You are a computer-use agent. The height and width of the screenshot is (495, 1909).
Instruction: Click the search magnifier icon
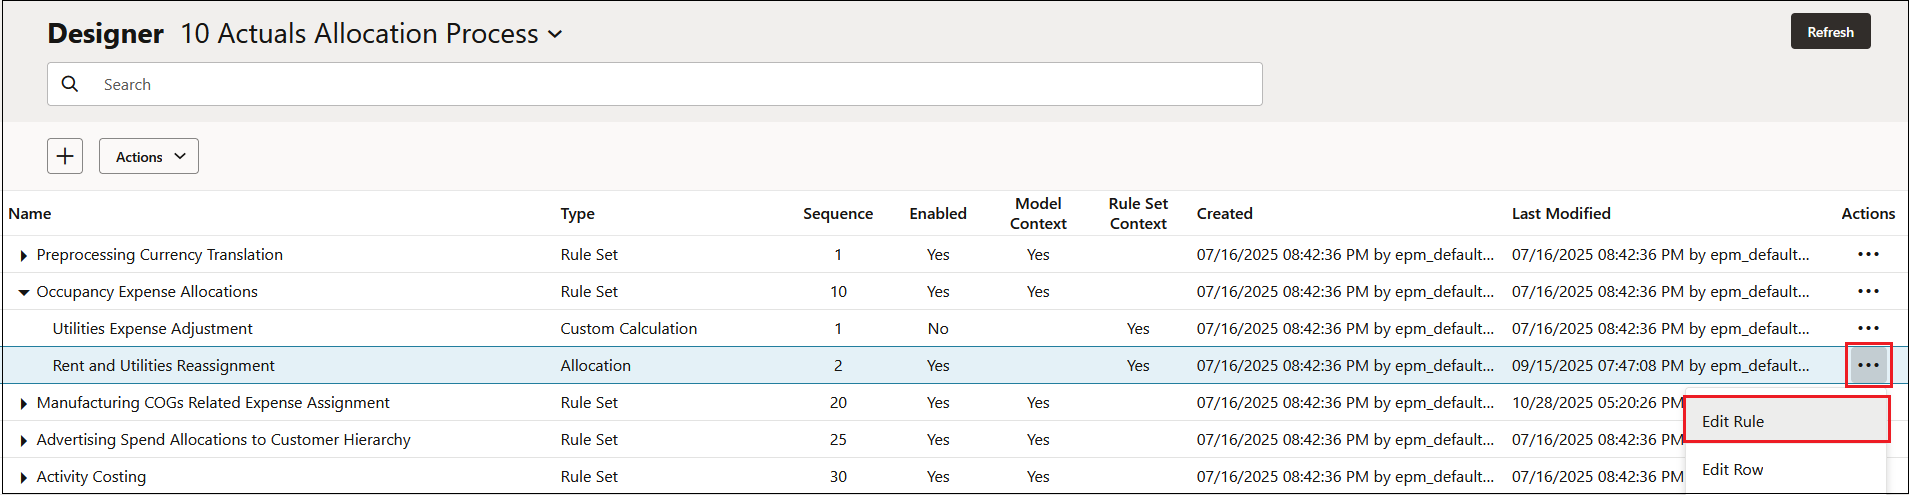tap(70, 84)
